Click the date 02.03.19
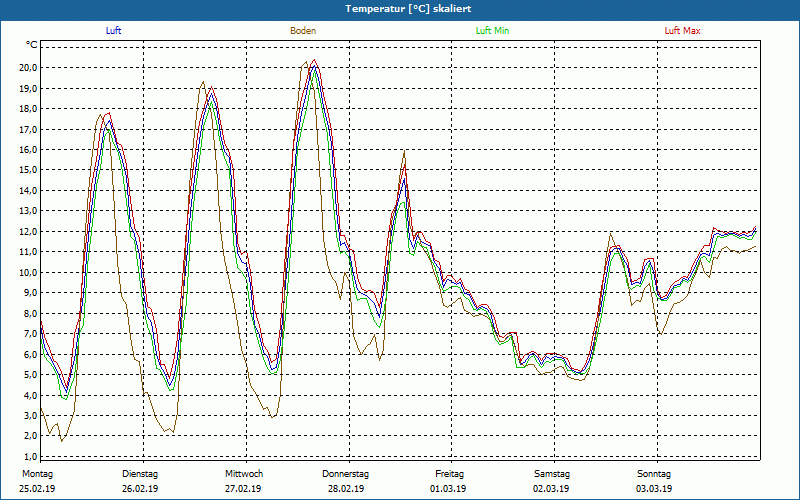The width and height of the screenshot is (800, 500). coord(552,489)
